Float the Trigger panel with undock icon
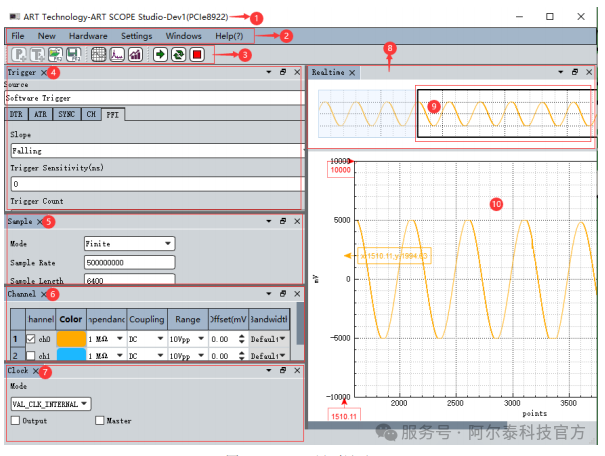Image resolution: width=605 pixels, height=456 pixels. 283,73
